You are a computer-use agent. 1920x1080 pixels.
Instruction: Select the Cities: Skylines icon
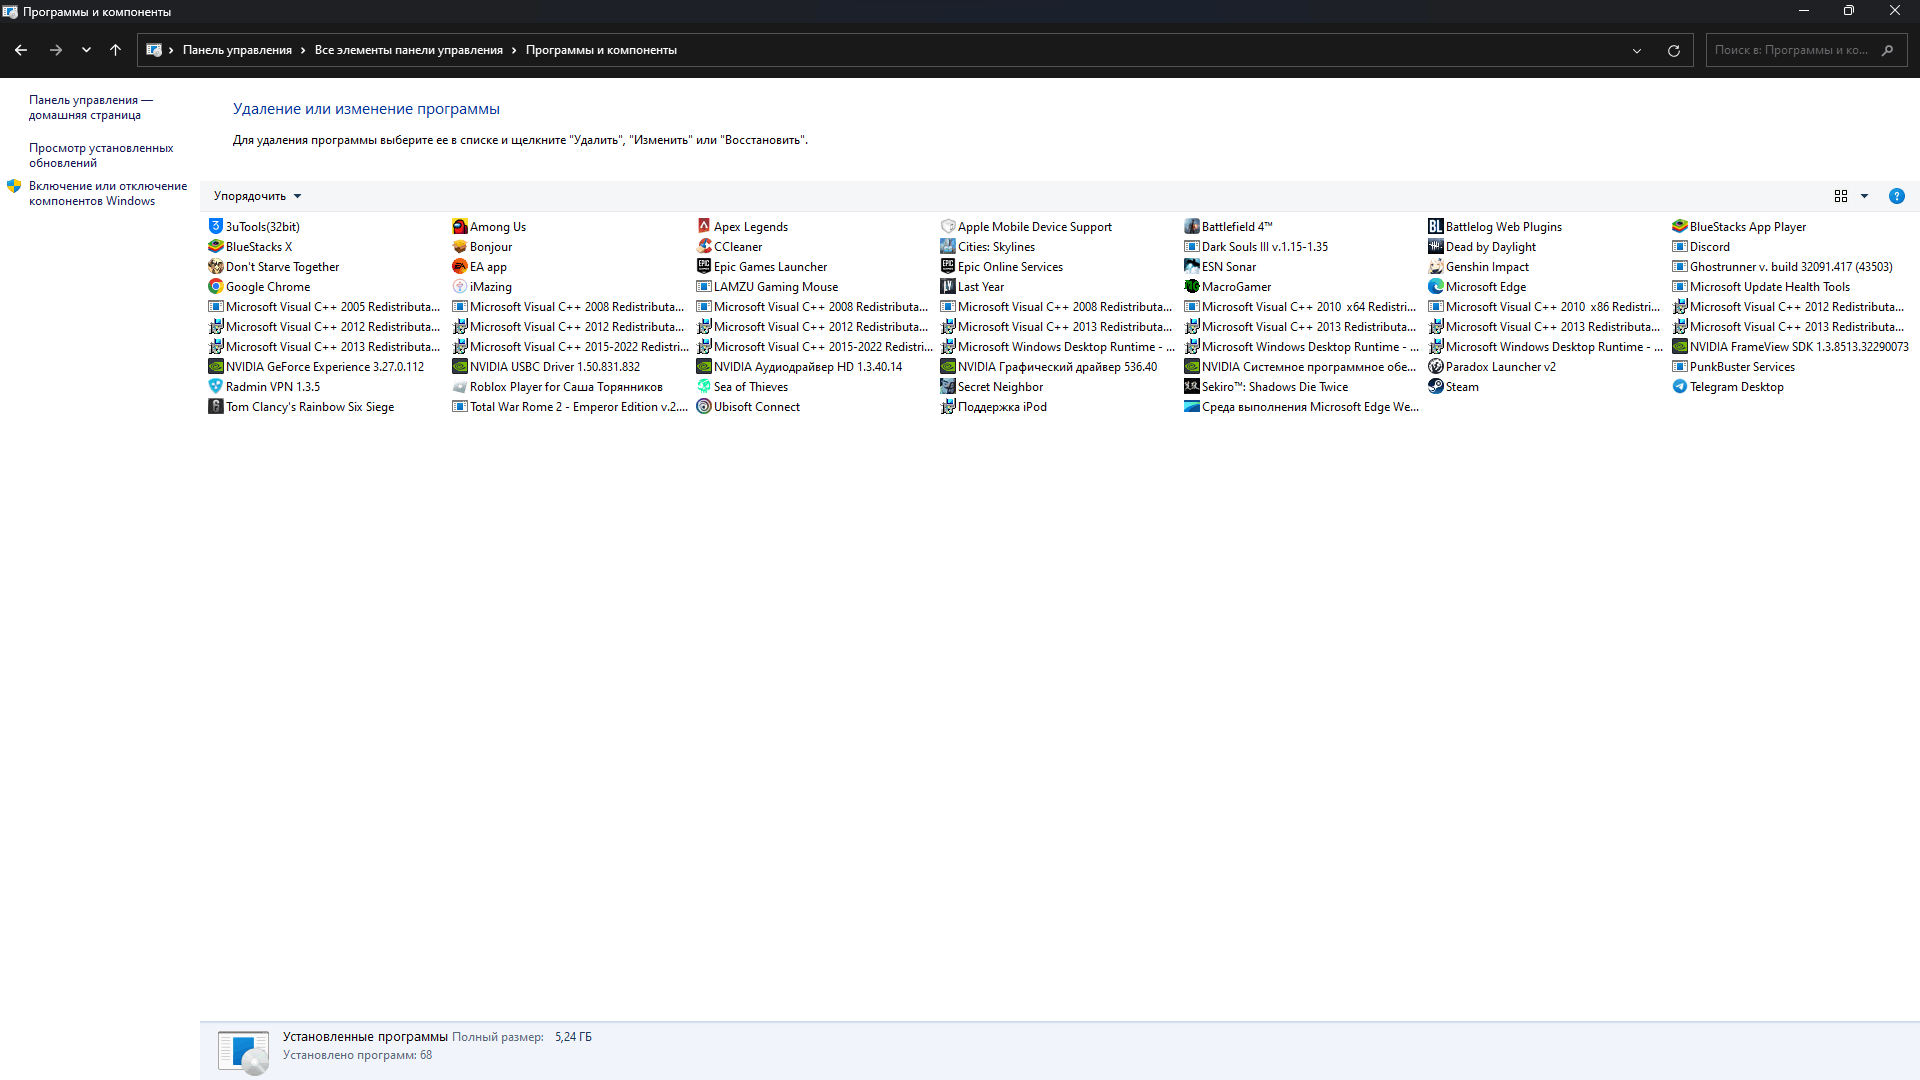(x=947, y=246)
